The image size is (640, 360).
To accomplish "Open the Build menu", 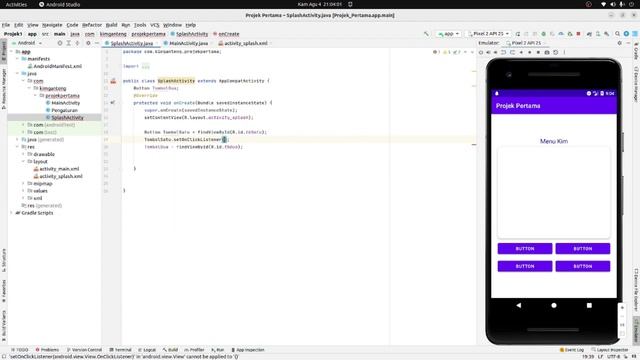I will point(111,25).
